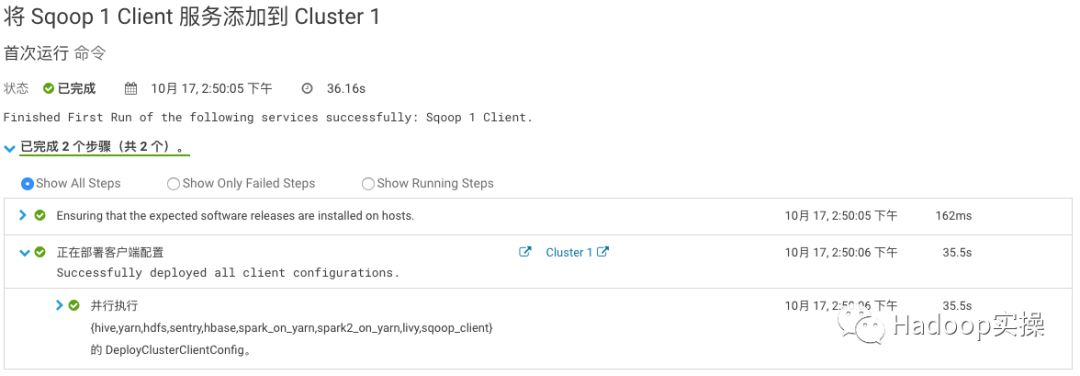The height and width of the screenshot is (376, 1080).
Task: Click the calendar icon beside start date
Action: click(x=131, y=89)
